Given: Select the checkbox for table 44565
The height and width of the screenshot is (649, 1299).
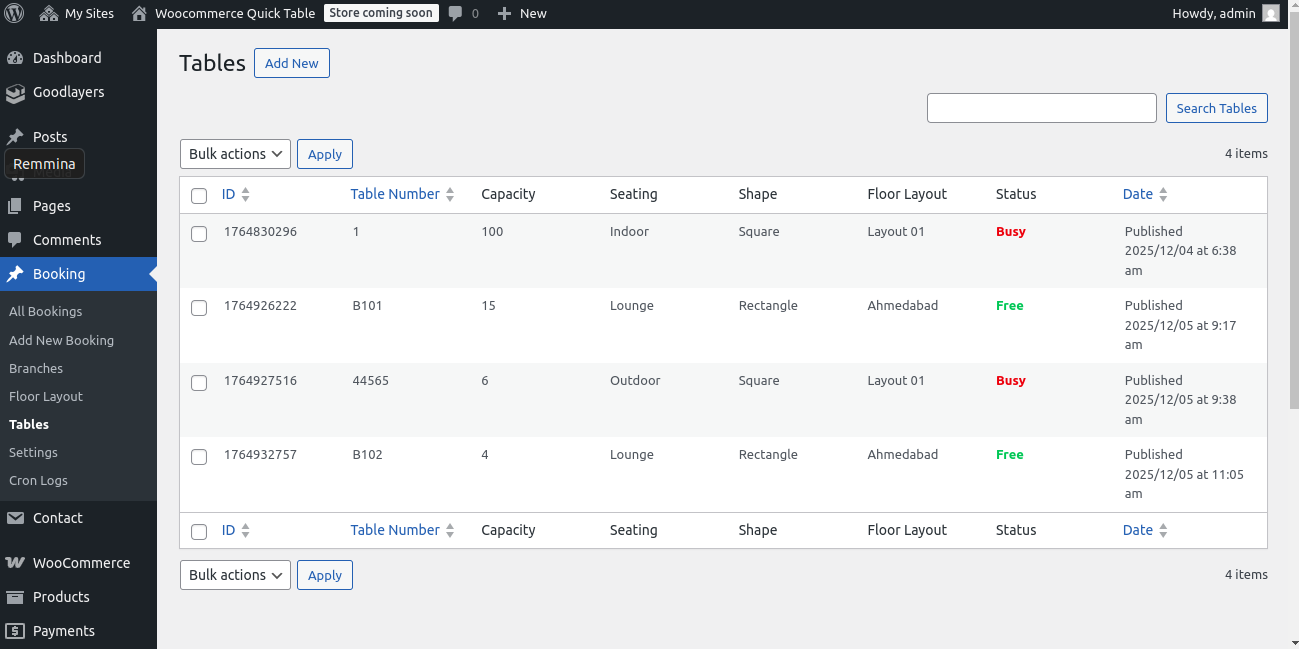Looking at the screenshot, I should [199, 383].
